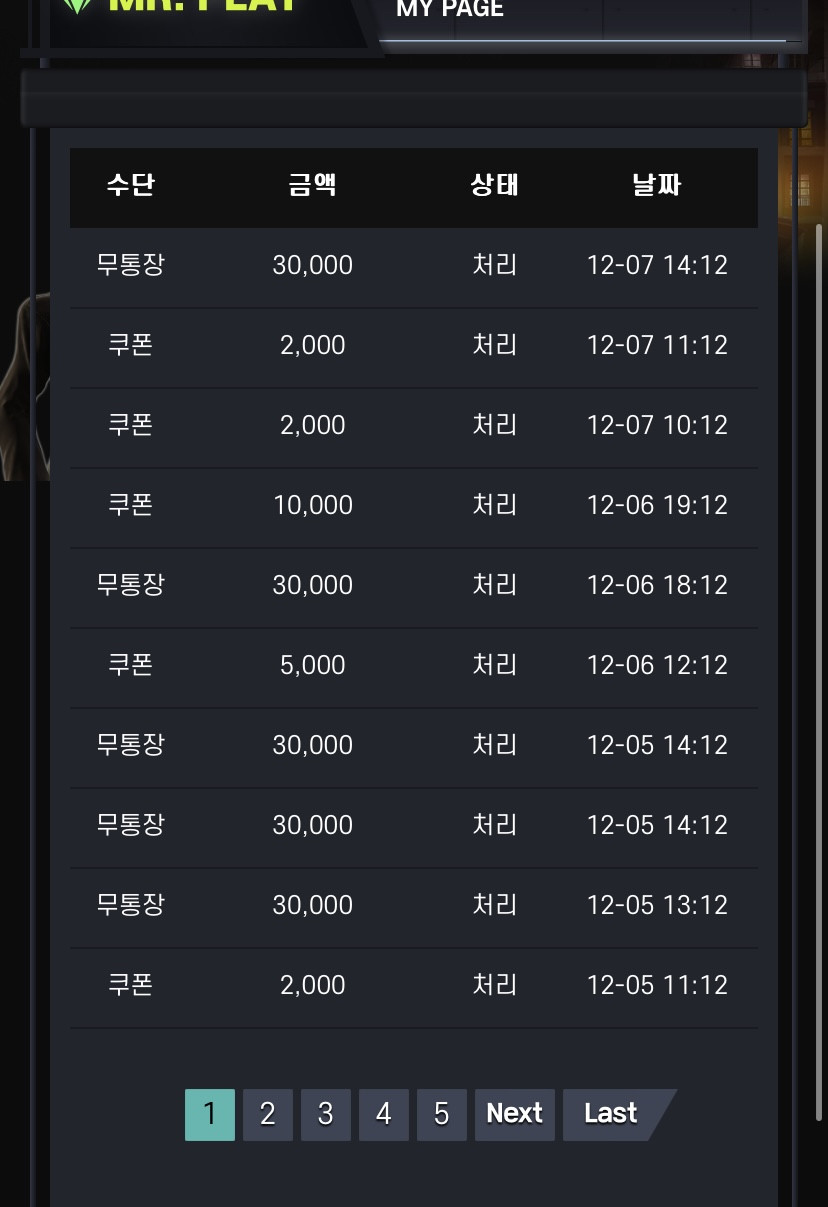Select the 12-05 13:12 무통장 row
Viewport: 828px width, 1207px height.
pyautogui.click(x=414, y=906)
